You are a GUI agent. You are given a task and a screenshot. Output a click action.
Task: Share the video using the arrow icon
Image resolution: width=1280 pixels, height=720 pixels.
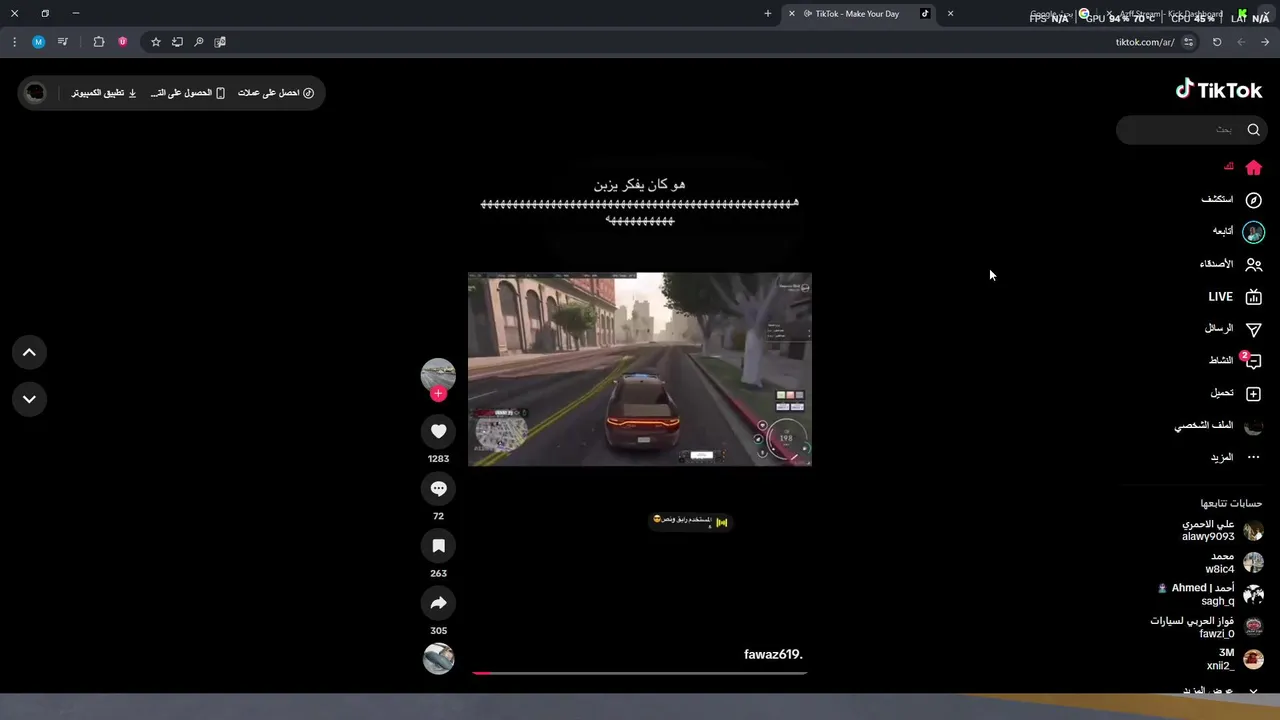tap(438, 603)
